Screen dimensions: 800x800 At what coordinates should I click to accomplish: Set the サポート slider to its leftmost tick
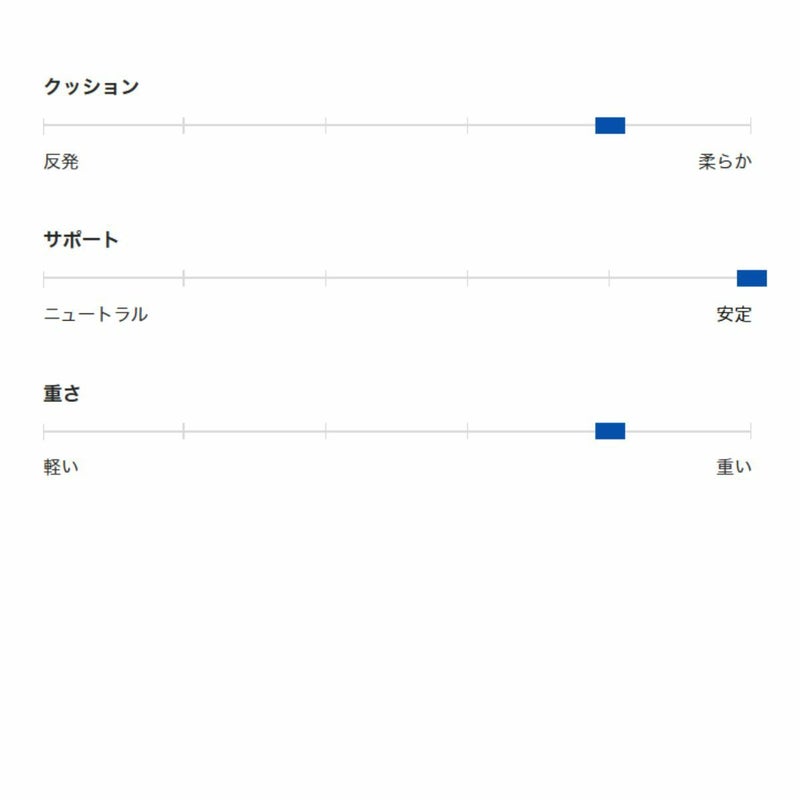[44, 278]
